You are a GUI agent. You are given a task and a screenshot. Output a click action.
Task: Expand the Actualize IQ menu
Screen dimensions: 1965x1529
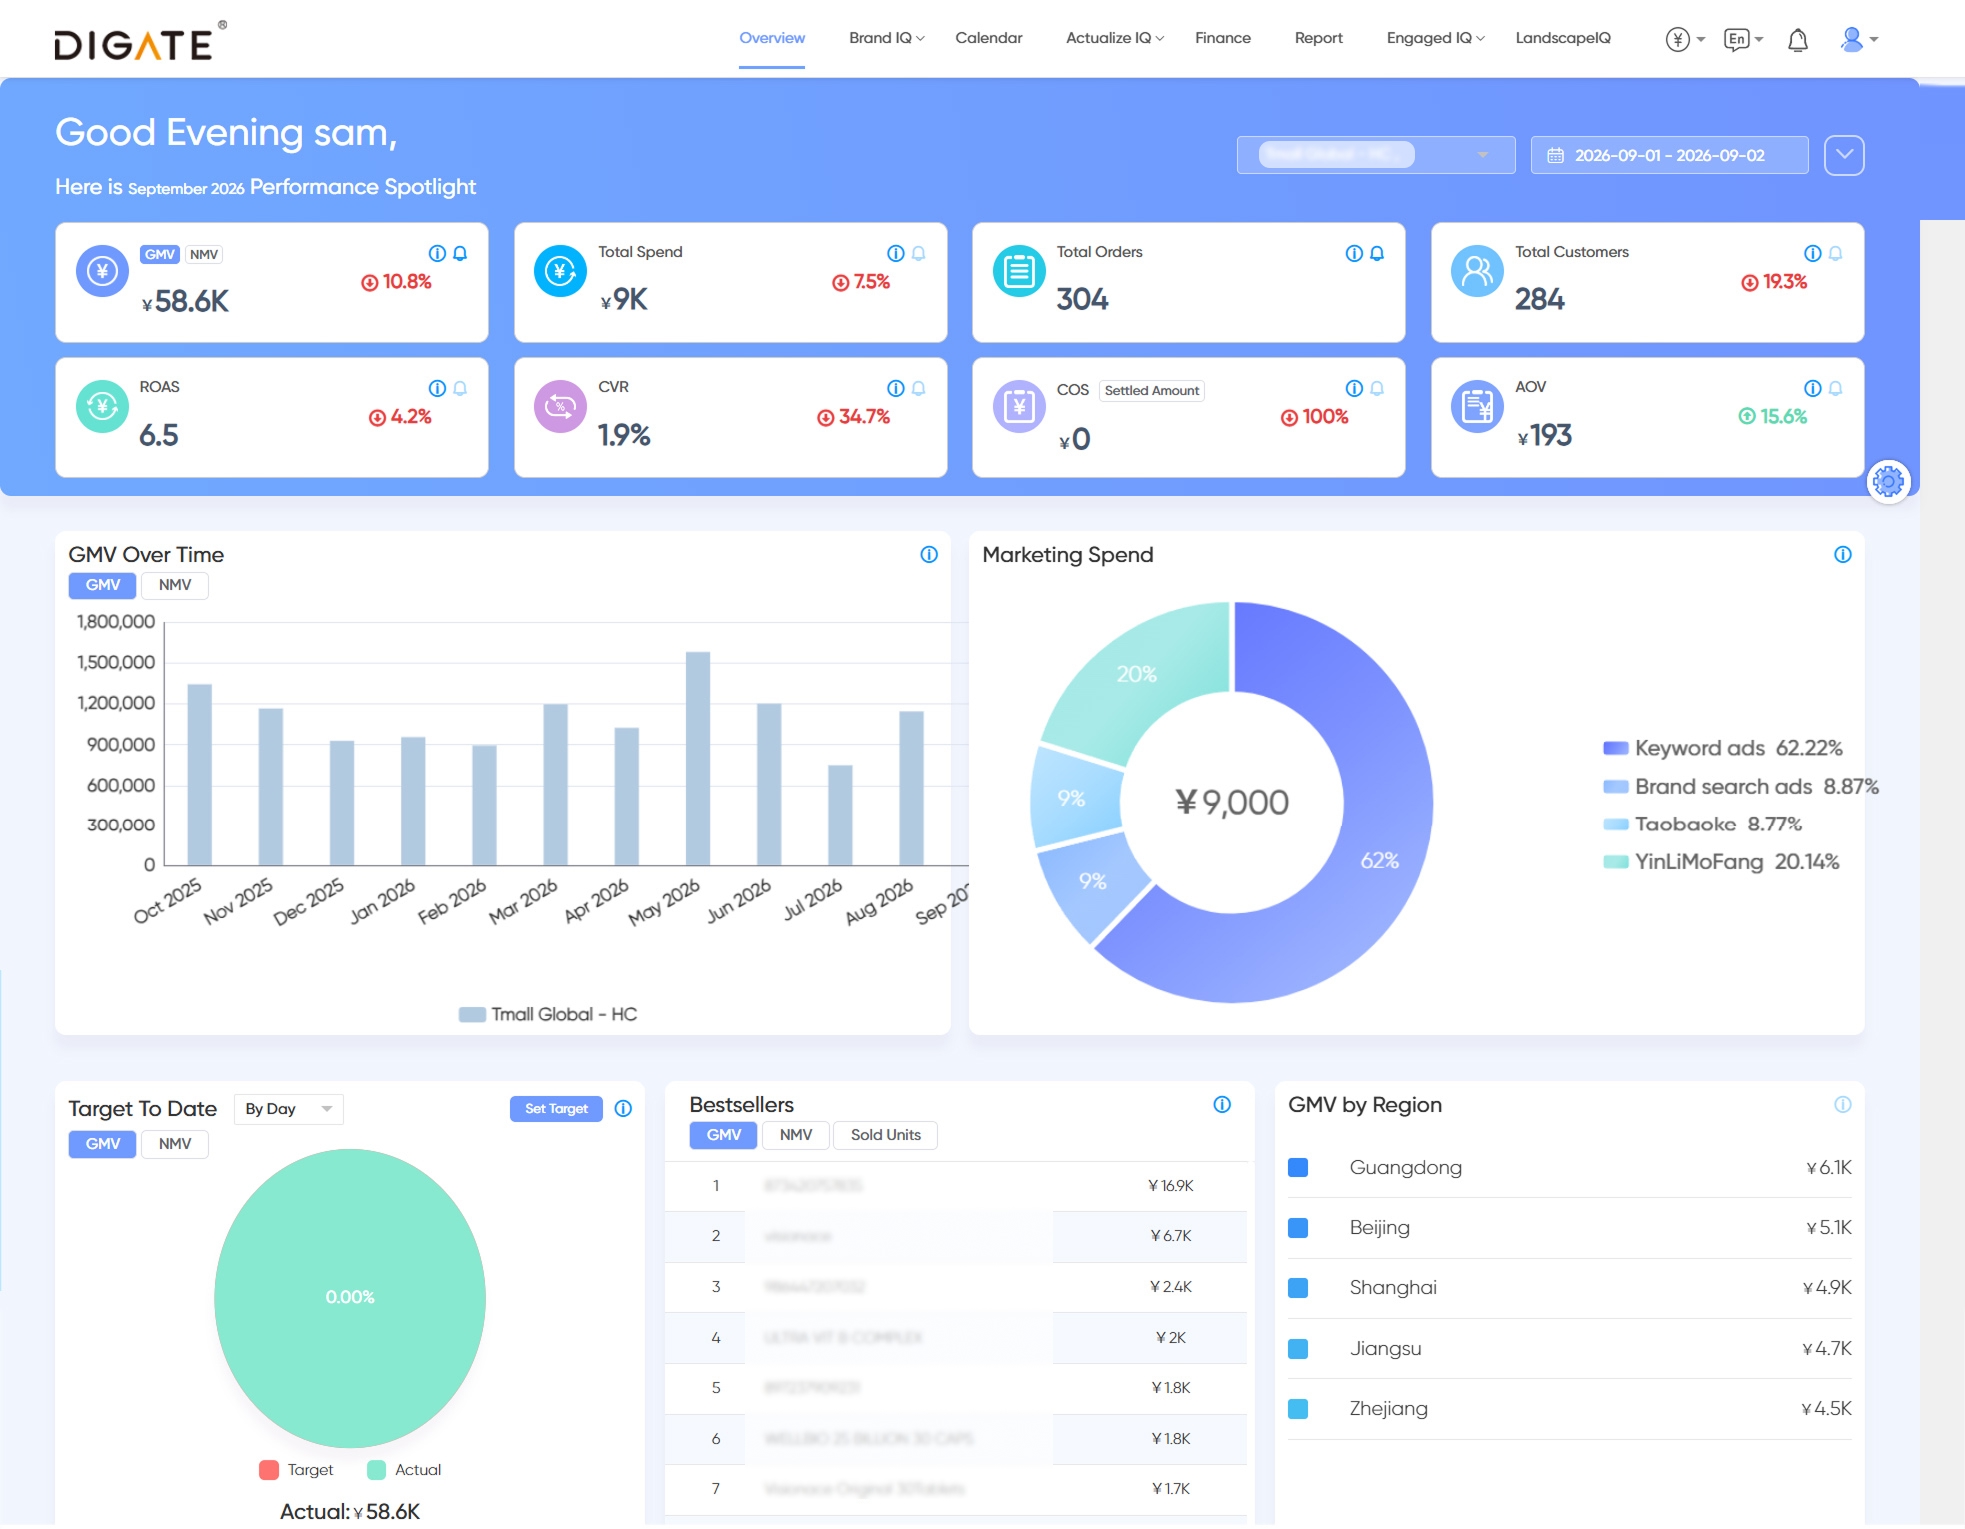pyautogui.click(x=1114, y=38)
